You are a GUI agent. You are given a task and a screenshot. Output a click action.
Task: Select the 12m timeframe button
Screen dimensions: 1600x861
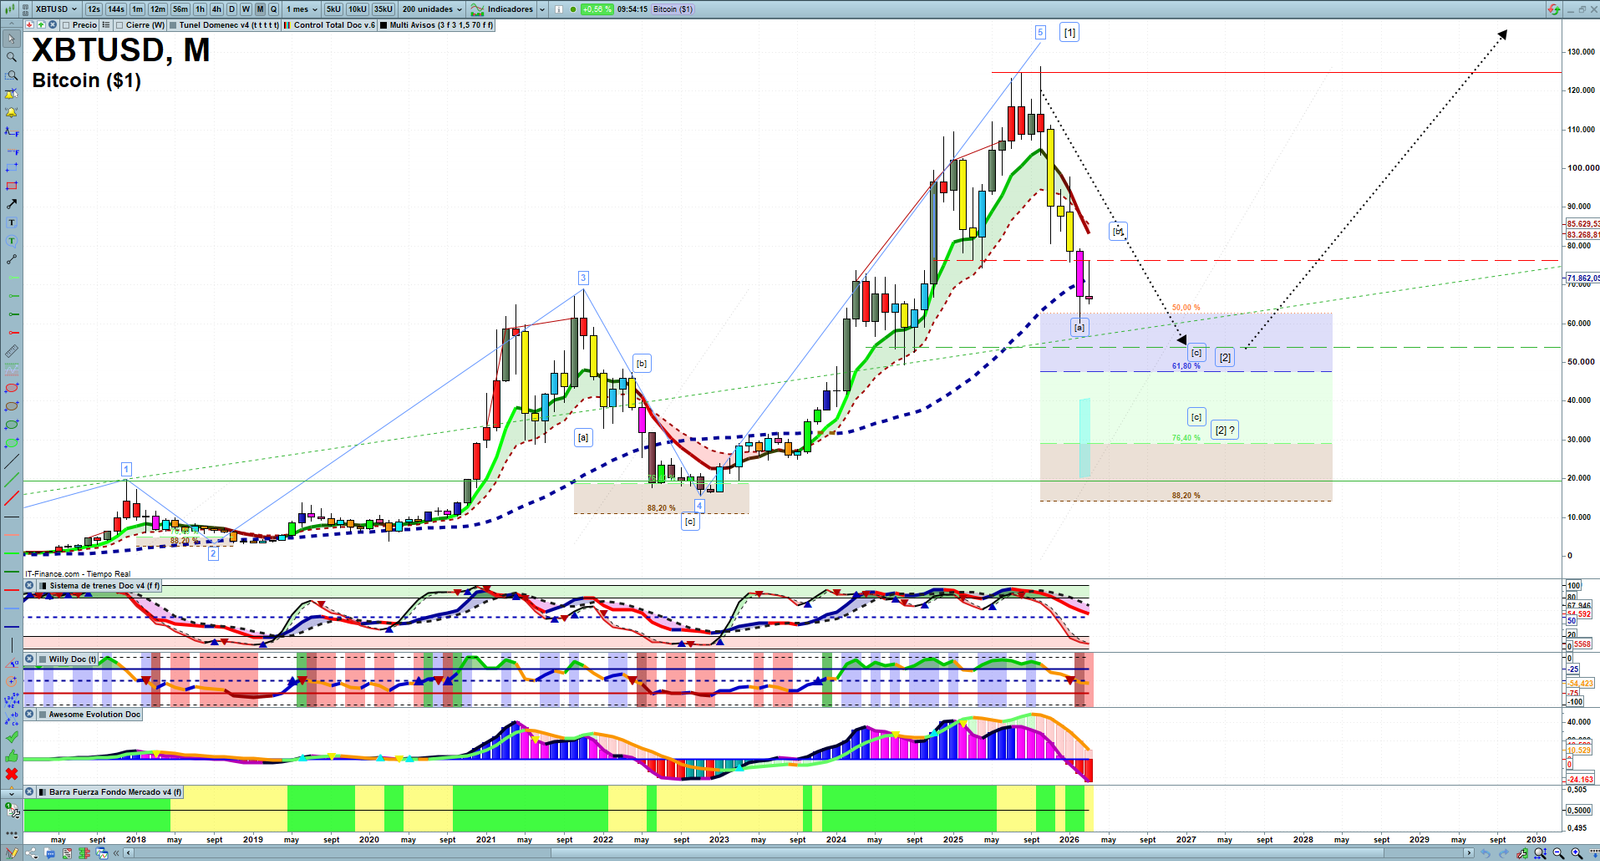158,9
